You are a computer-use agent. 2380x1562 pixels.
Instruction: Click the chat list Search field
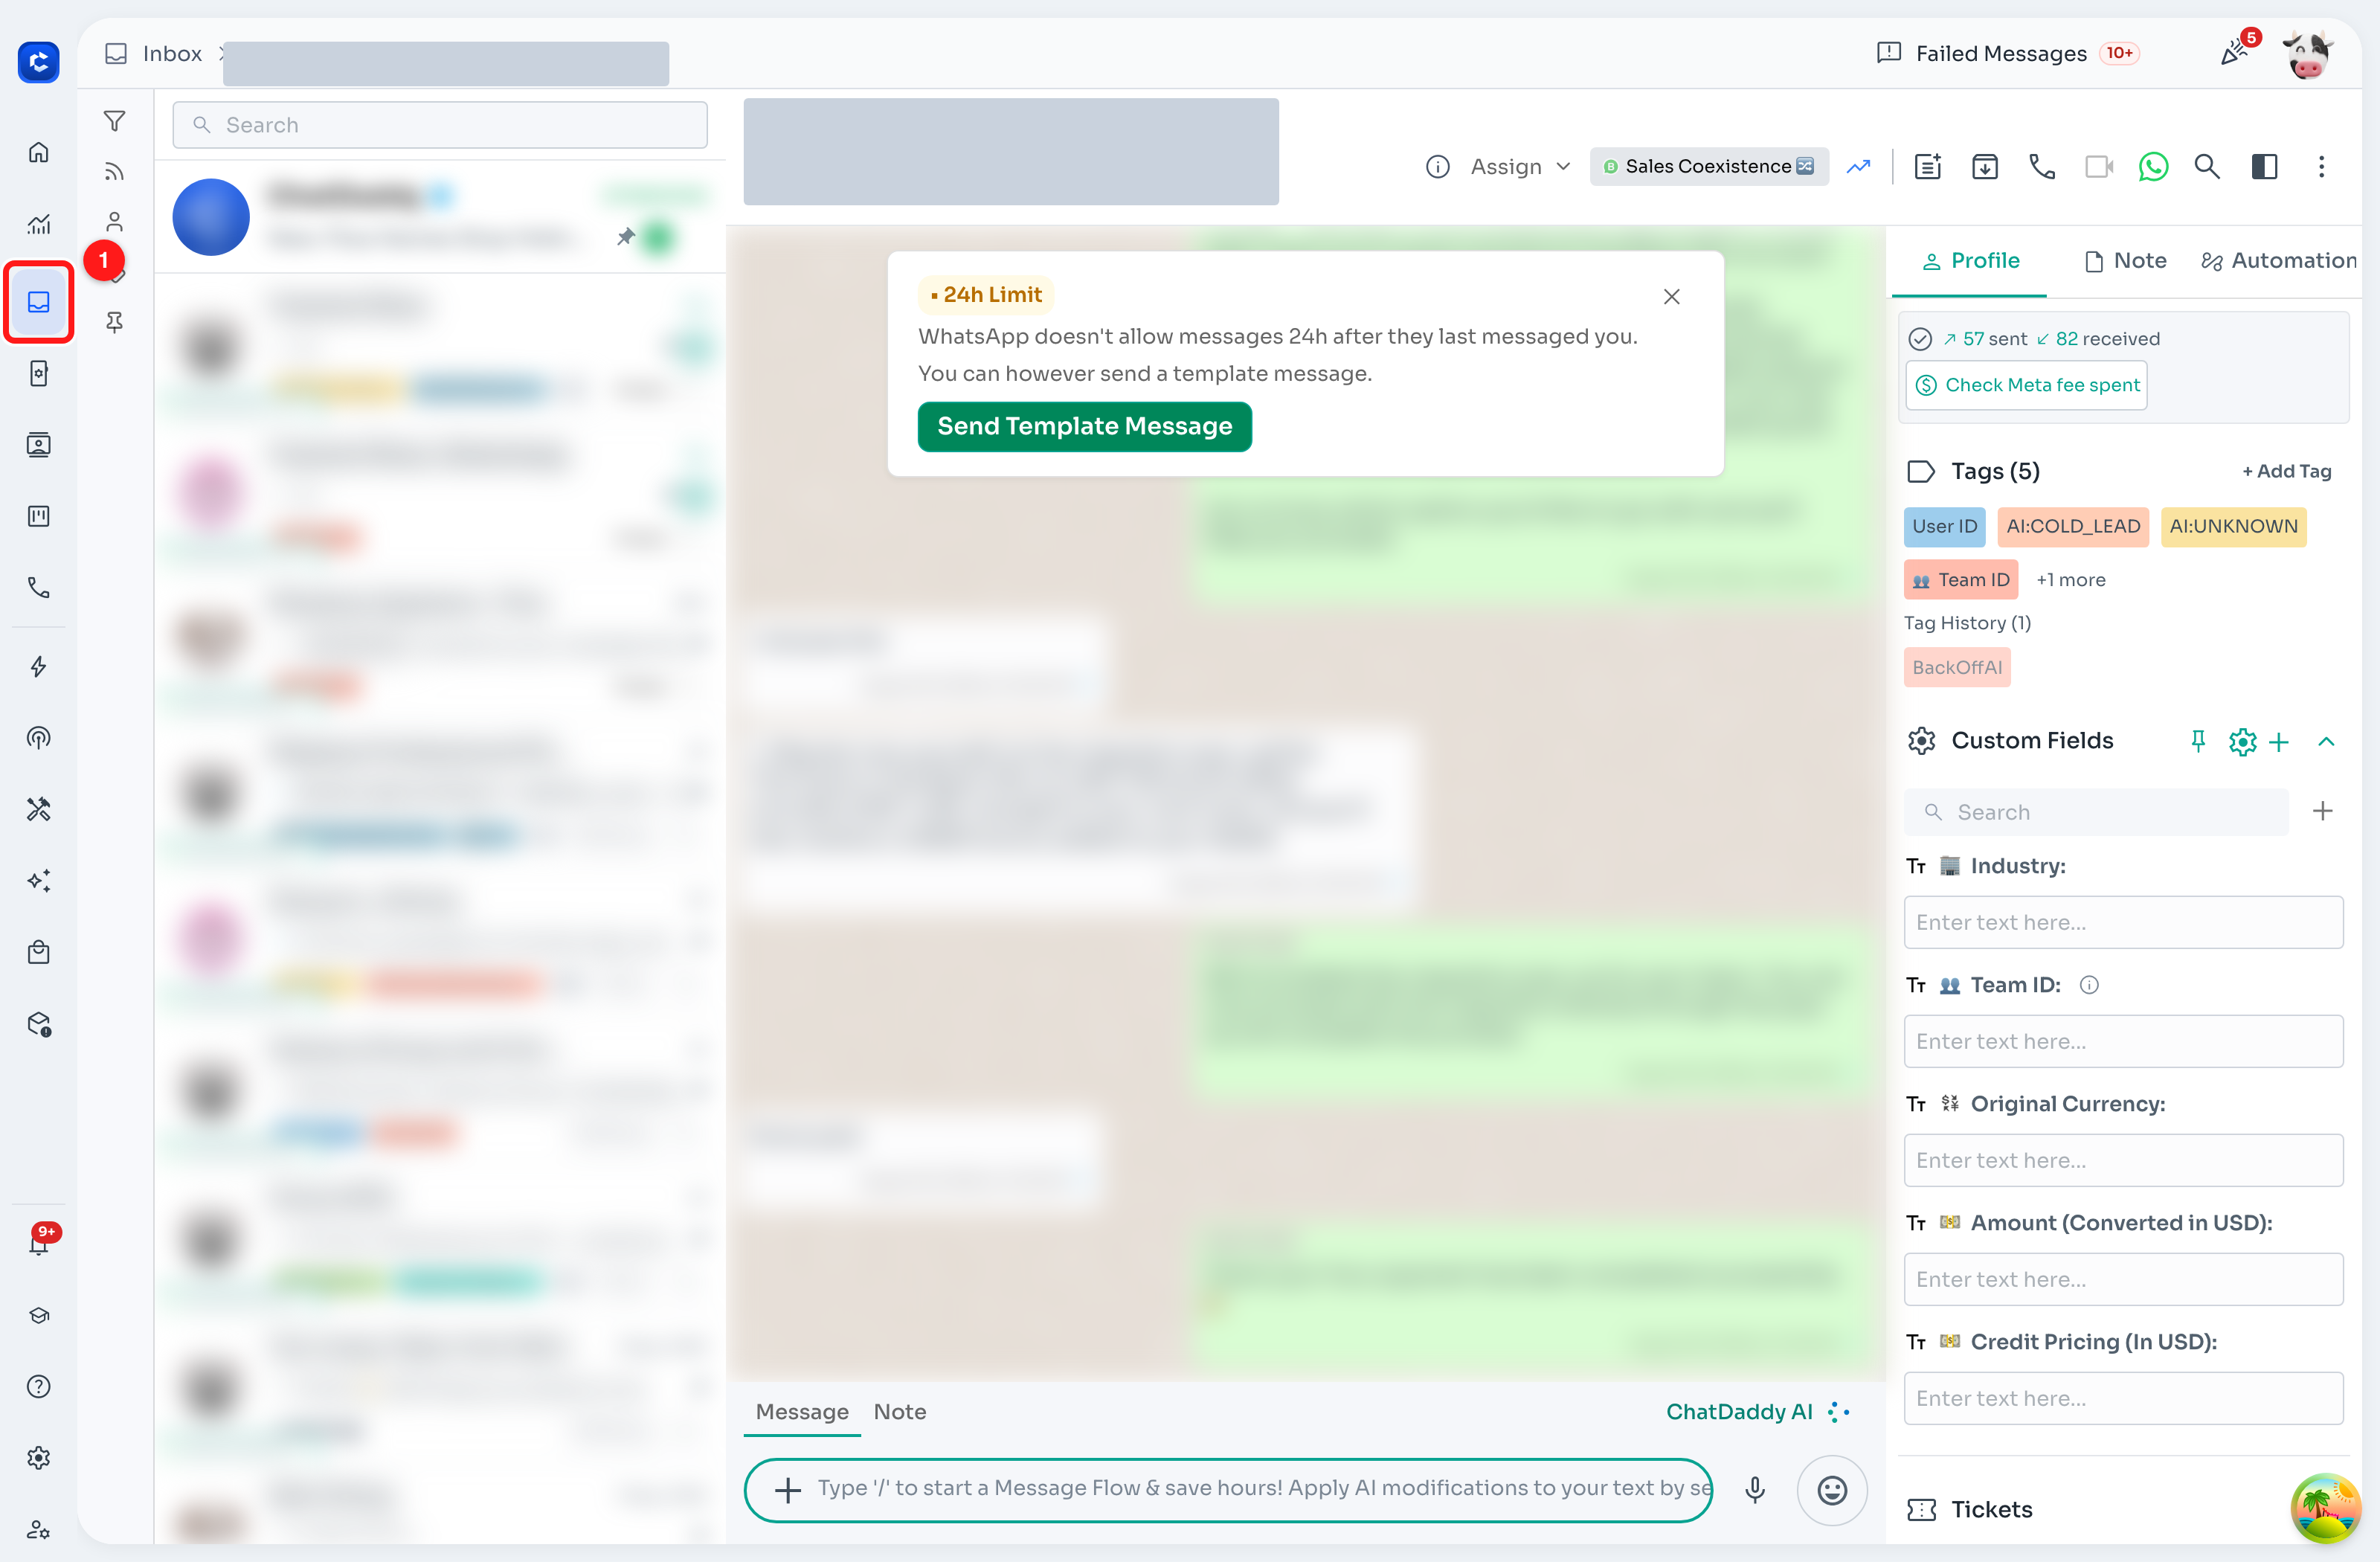coord(439,125)
